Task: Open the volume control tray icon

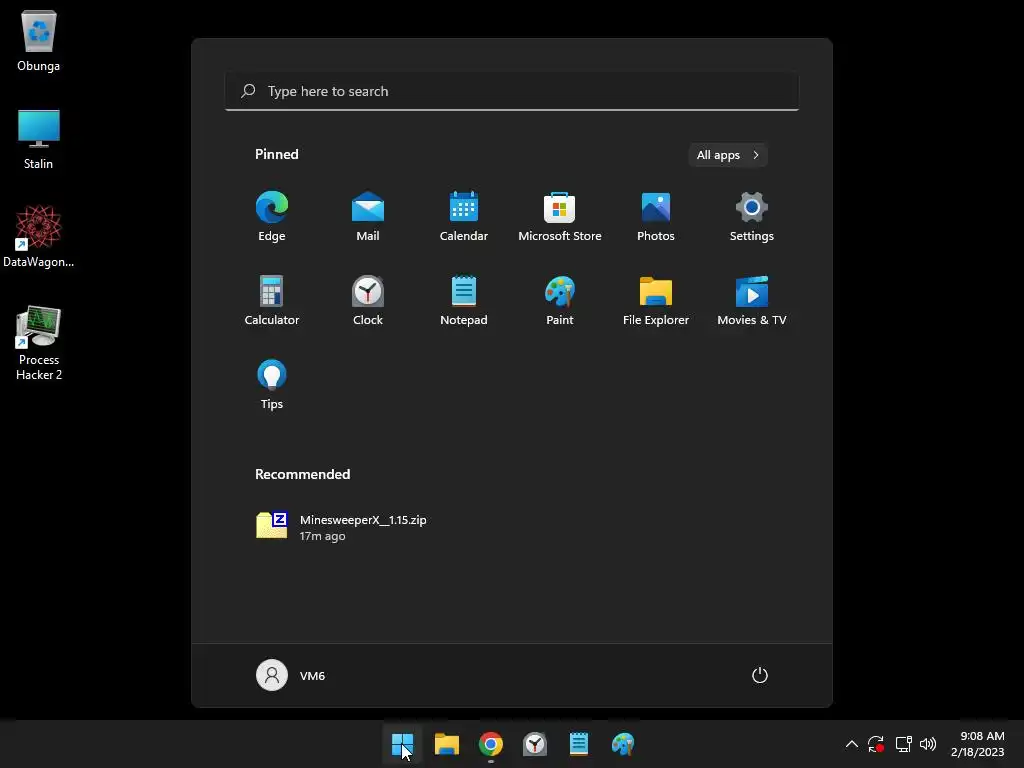Action: tap(927, 744)
